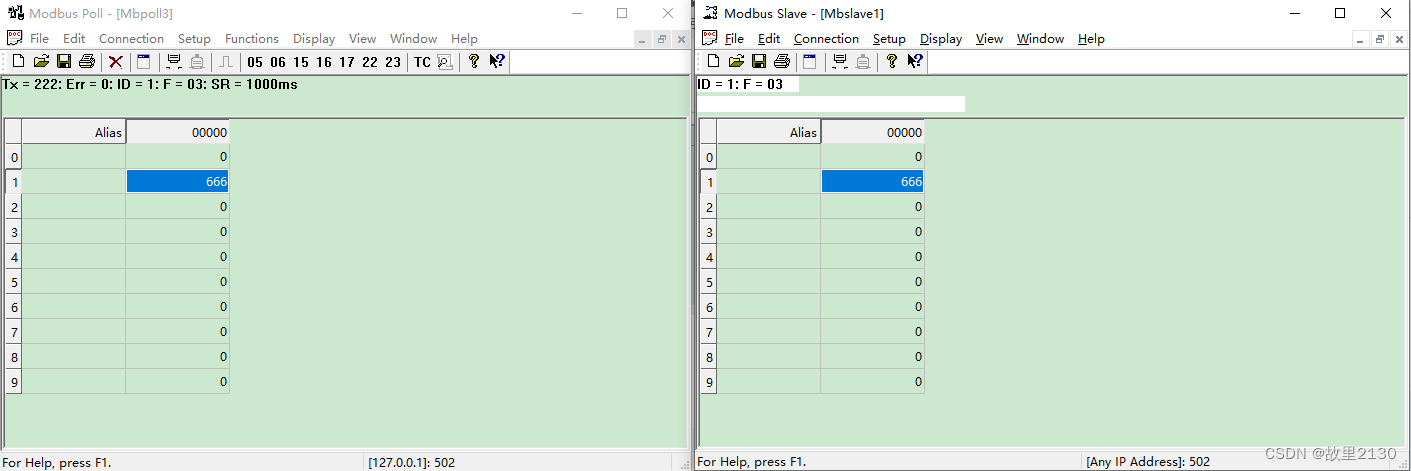Open Display menu in Modbus Slave
The image size is (1411, 471).
941,39
